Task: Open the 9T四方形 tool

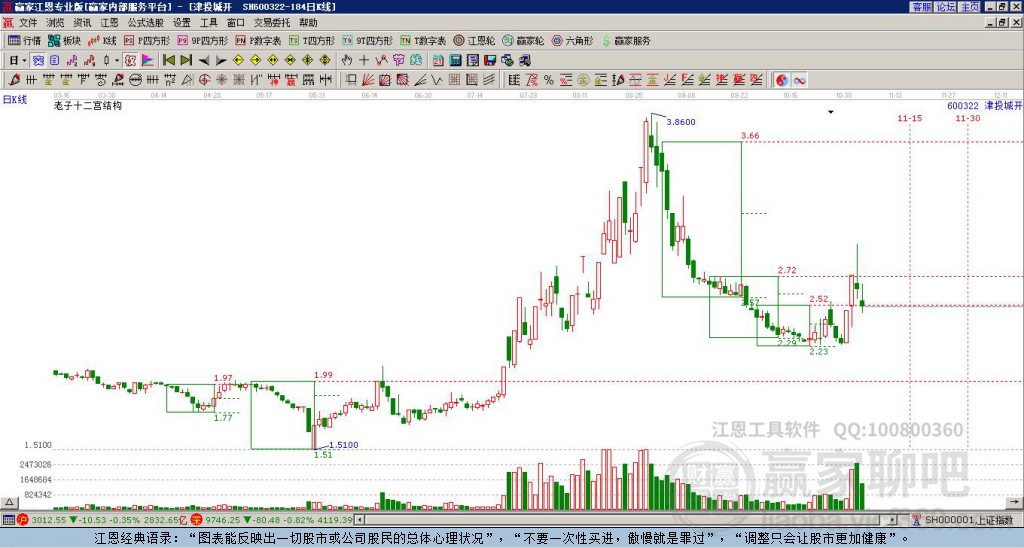Action: click(x=367, y=40)
